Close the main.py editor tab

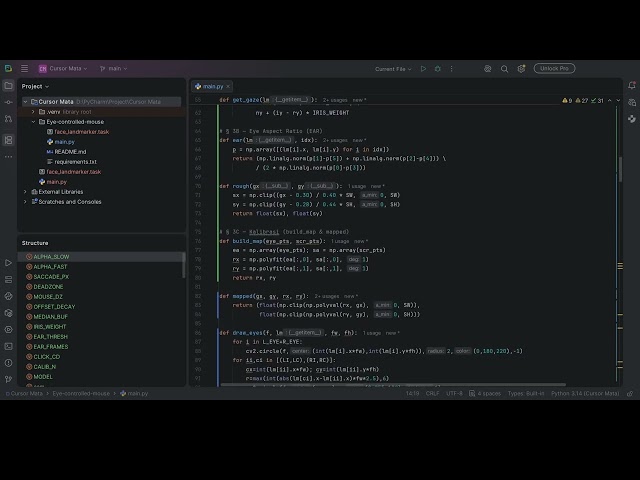(x=228, y=87)
